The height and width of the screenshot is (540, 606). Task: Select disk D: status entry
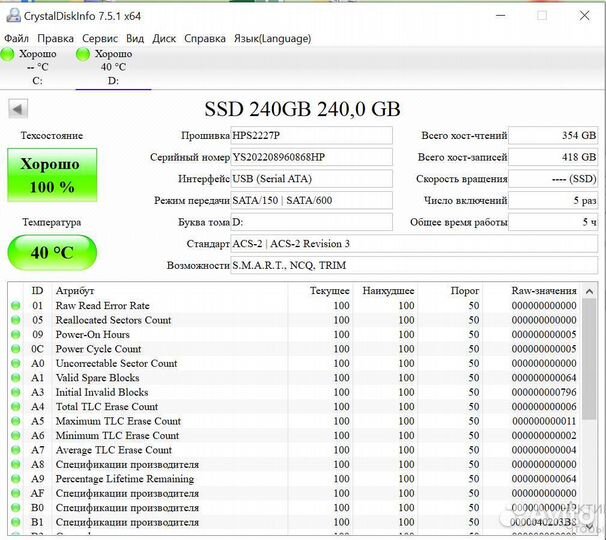(x=113, y=67)
